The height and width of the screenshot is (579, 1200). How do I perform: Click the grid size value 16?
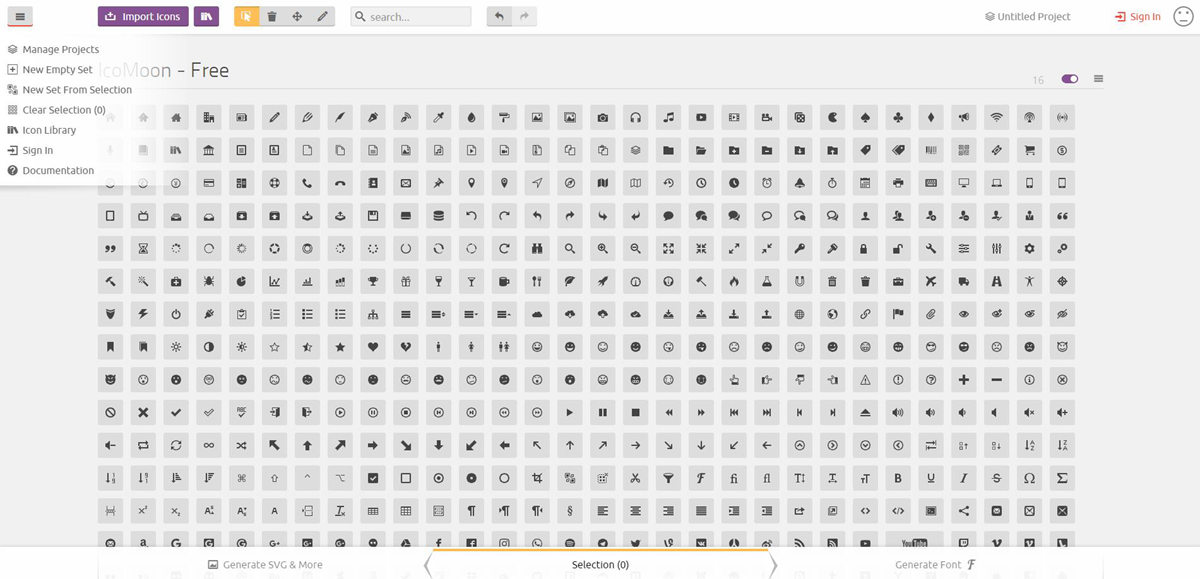pyautogui.click(x=1038, y=80)
